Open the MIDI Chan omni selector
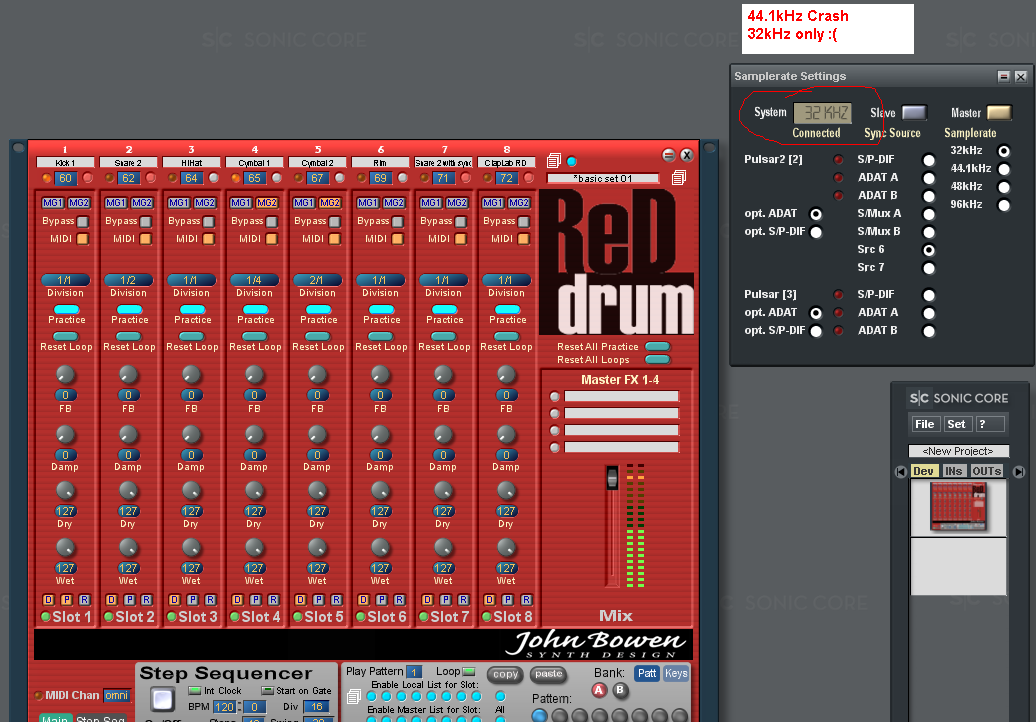Screen dimensions: 1036x722 116,696
